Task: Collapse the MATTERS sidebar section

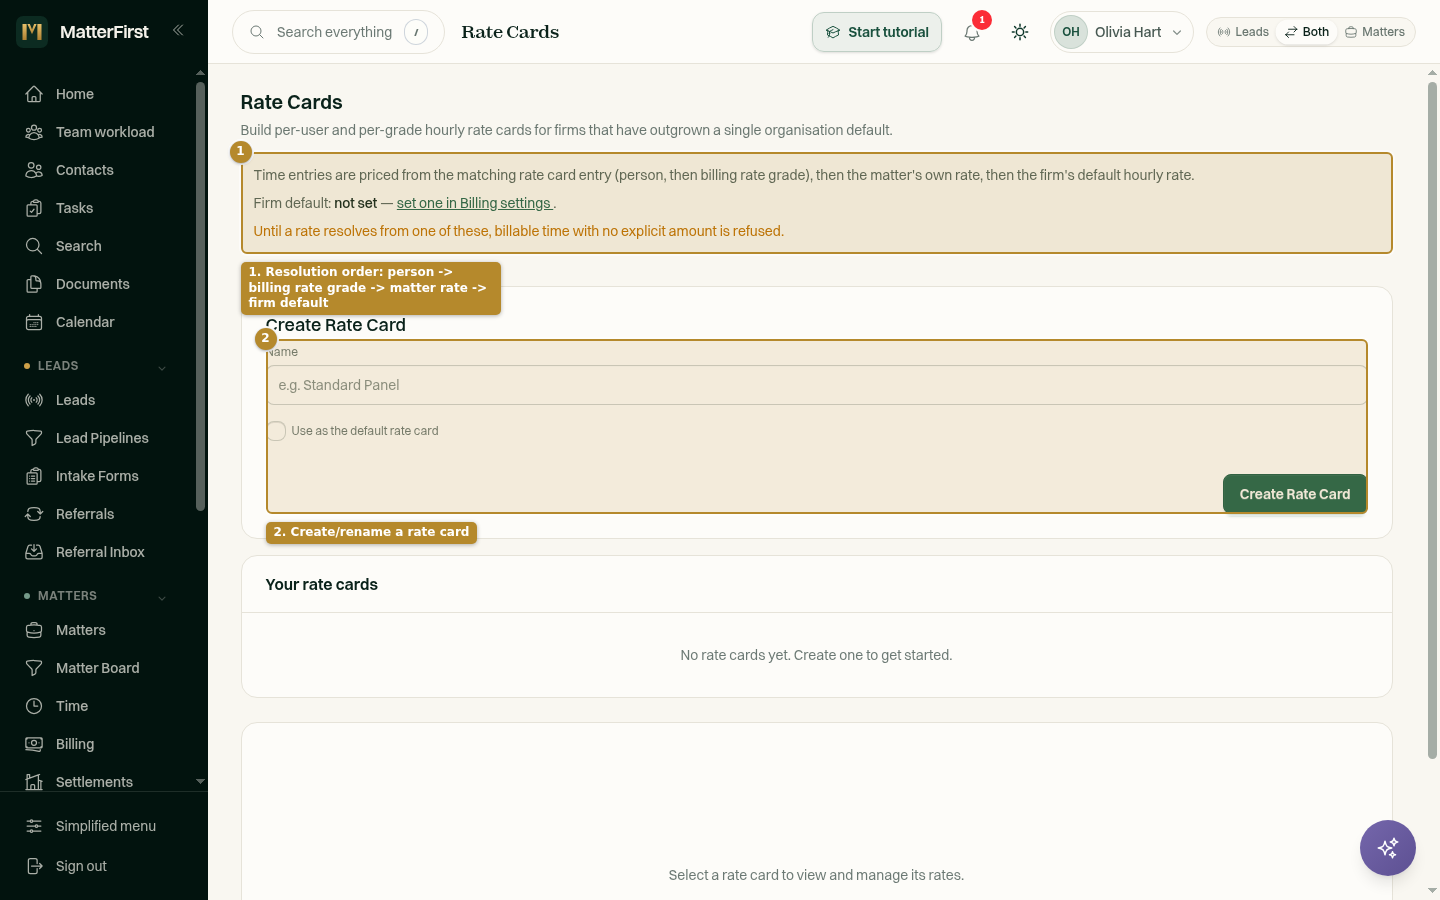Action: tap(162, 597)
